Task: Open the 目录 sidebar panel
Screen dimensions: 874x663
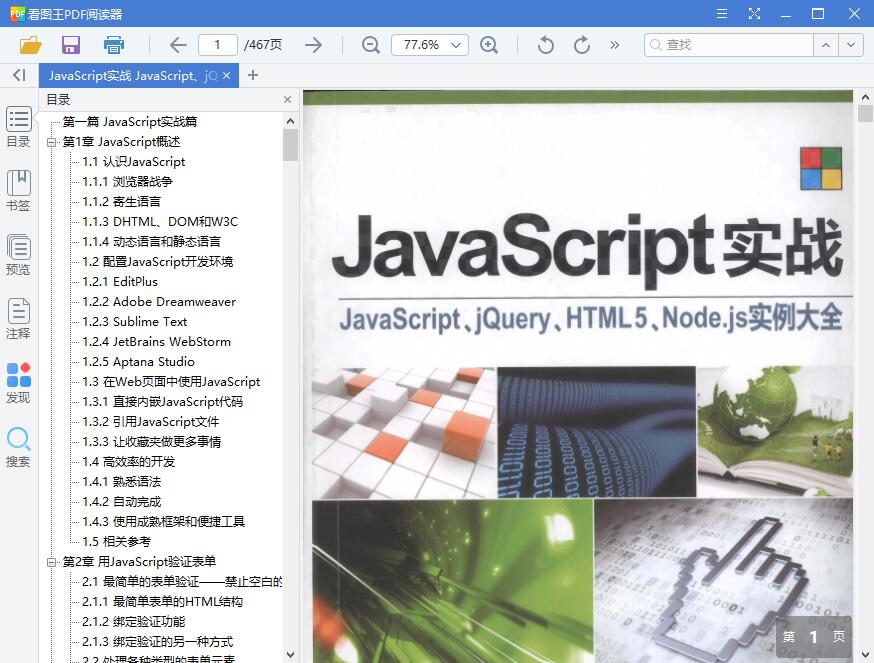Action: coord(18,127)
